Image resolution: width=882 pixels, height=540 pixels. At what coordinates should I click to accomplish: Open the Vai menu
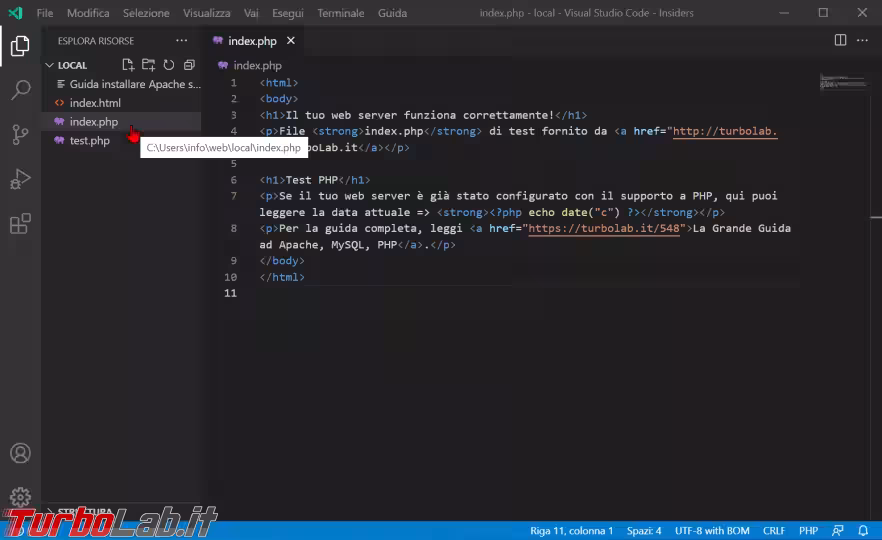pos(251,13)
